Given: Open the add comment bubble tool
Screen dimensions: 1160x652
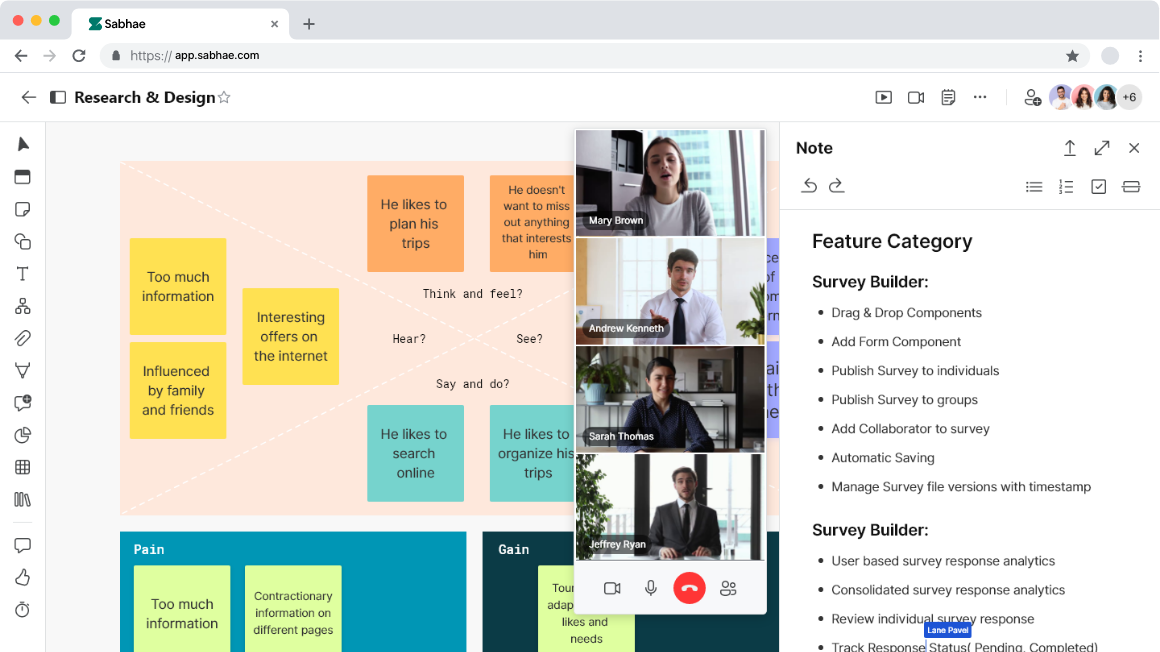Looking at the screenshot, I should point(23,403).
